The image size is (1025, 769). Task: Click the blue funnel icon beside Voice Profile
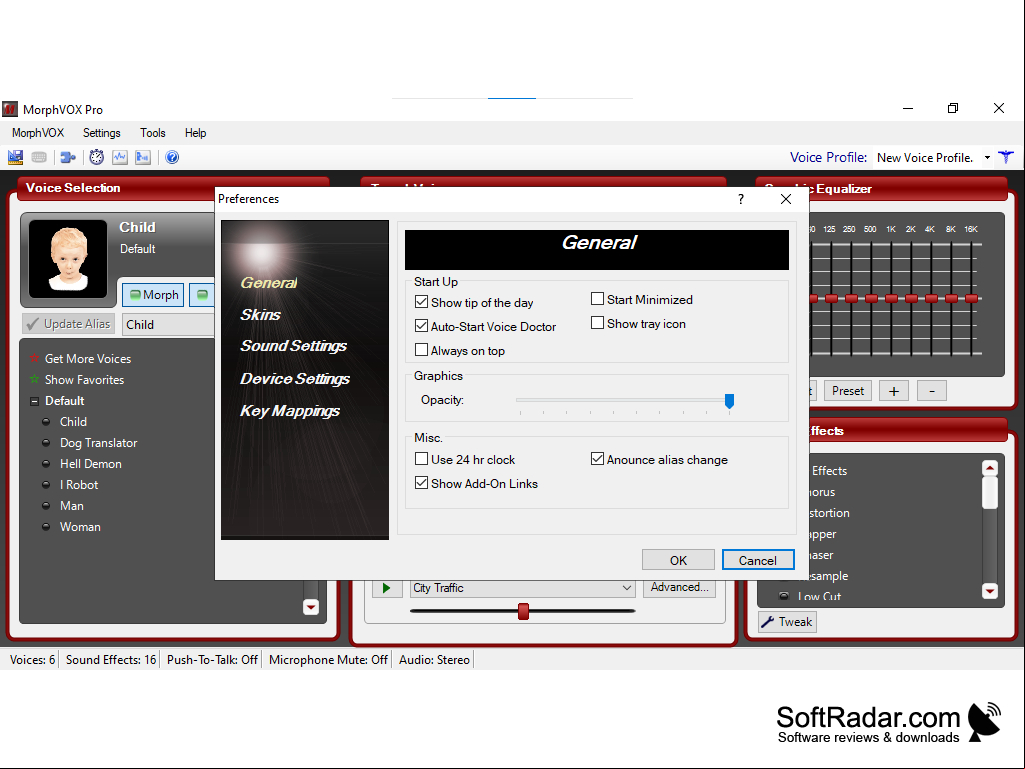pyautogui.click(x=1006, y=157)
